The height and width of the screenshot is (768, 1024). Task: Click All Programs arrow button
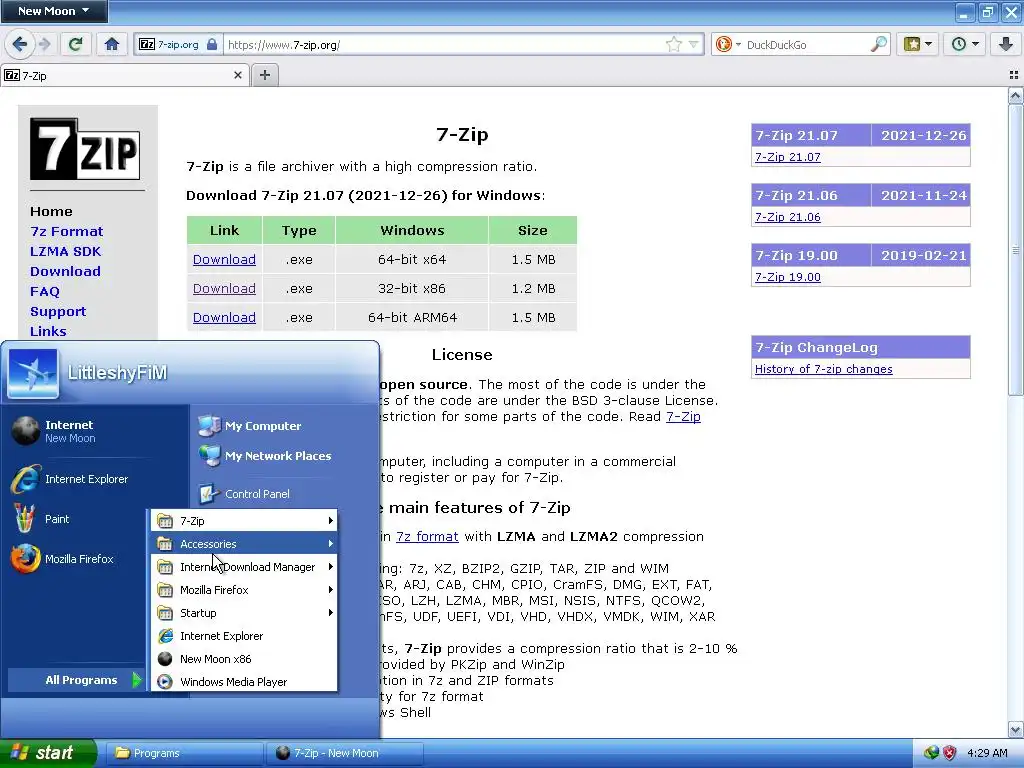click(76, 680)
